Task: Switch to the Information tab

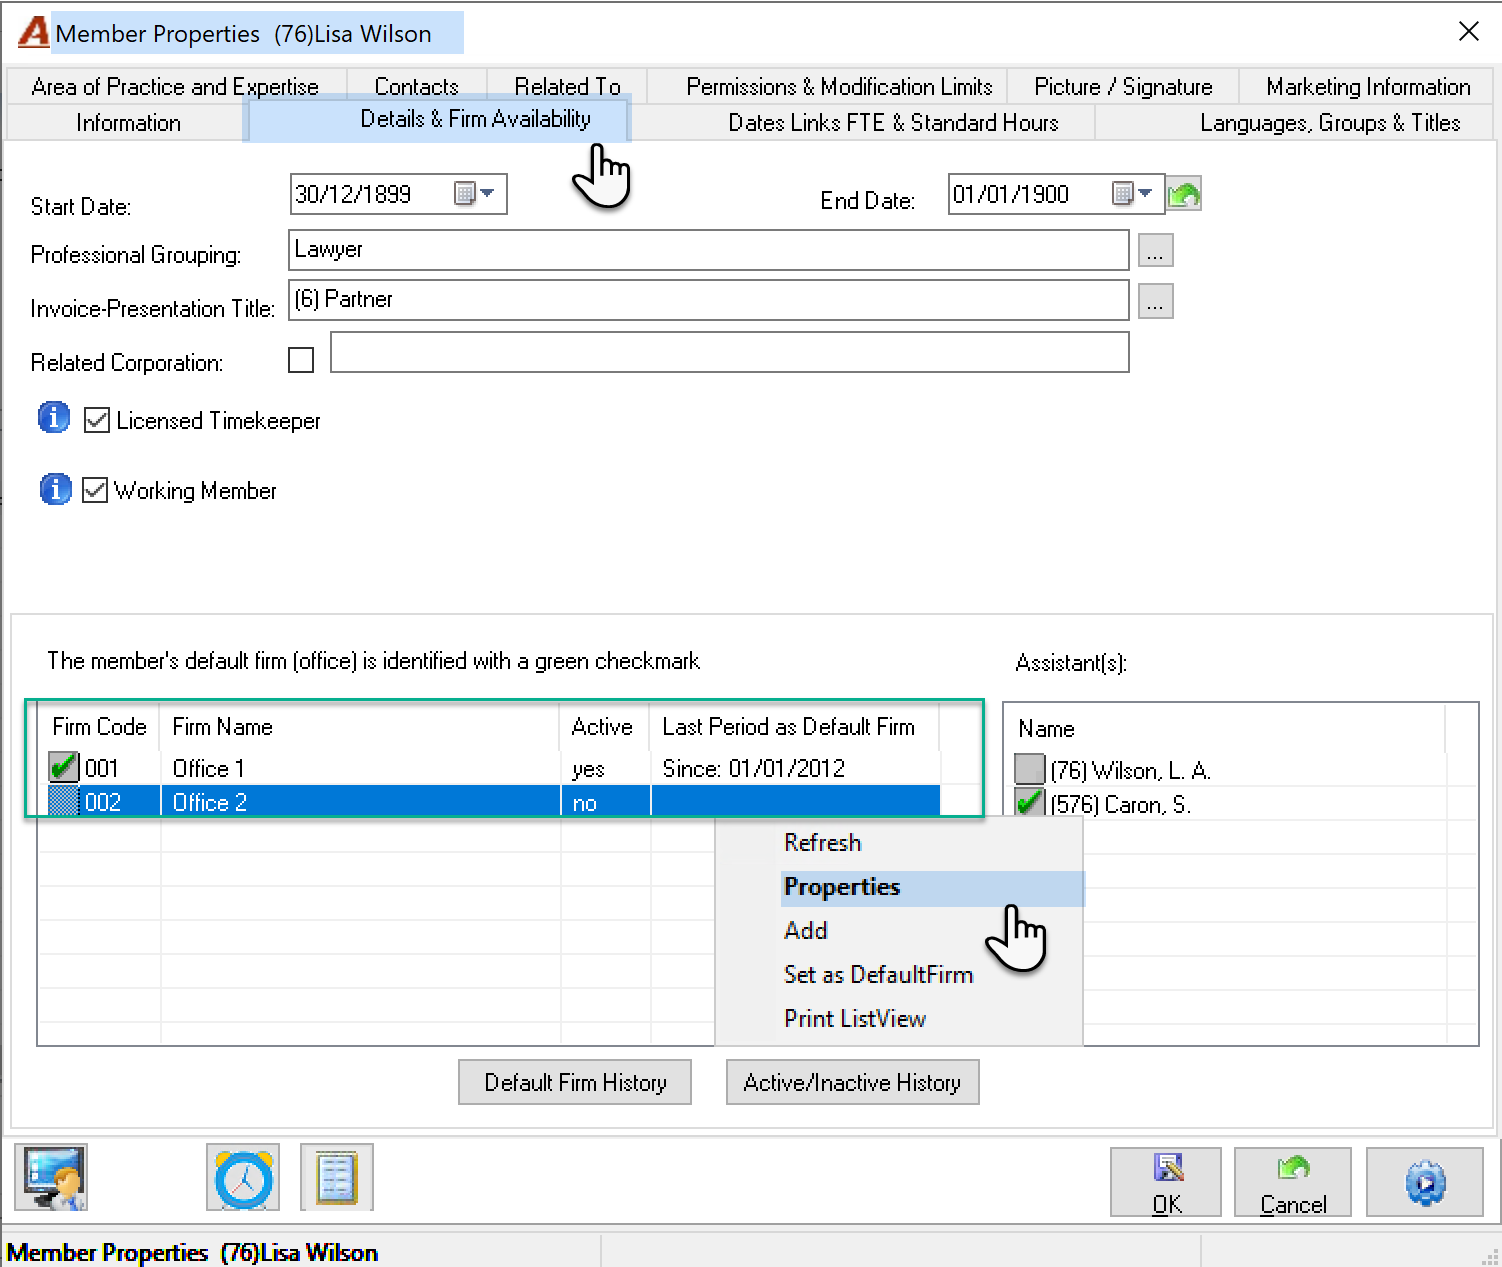Action: coord(128,123)
